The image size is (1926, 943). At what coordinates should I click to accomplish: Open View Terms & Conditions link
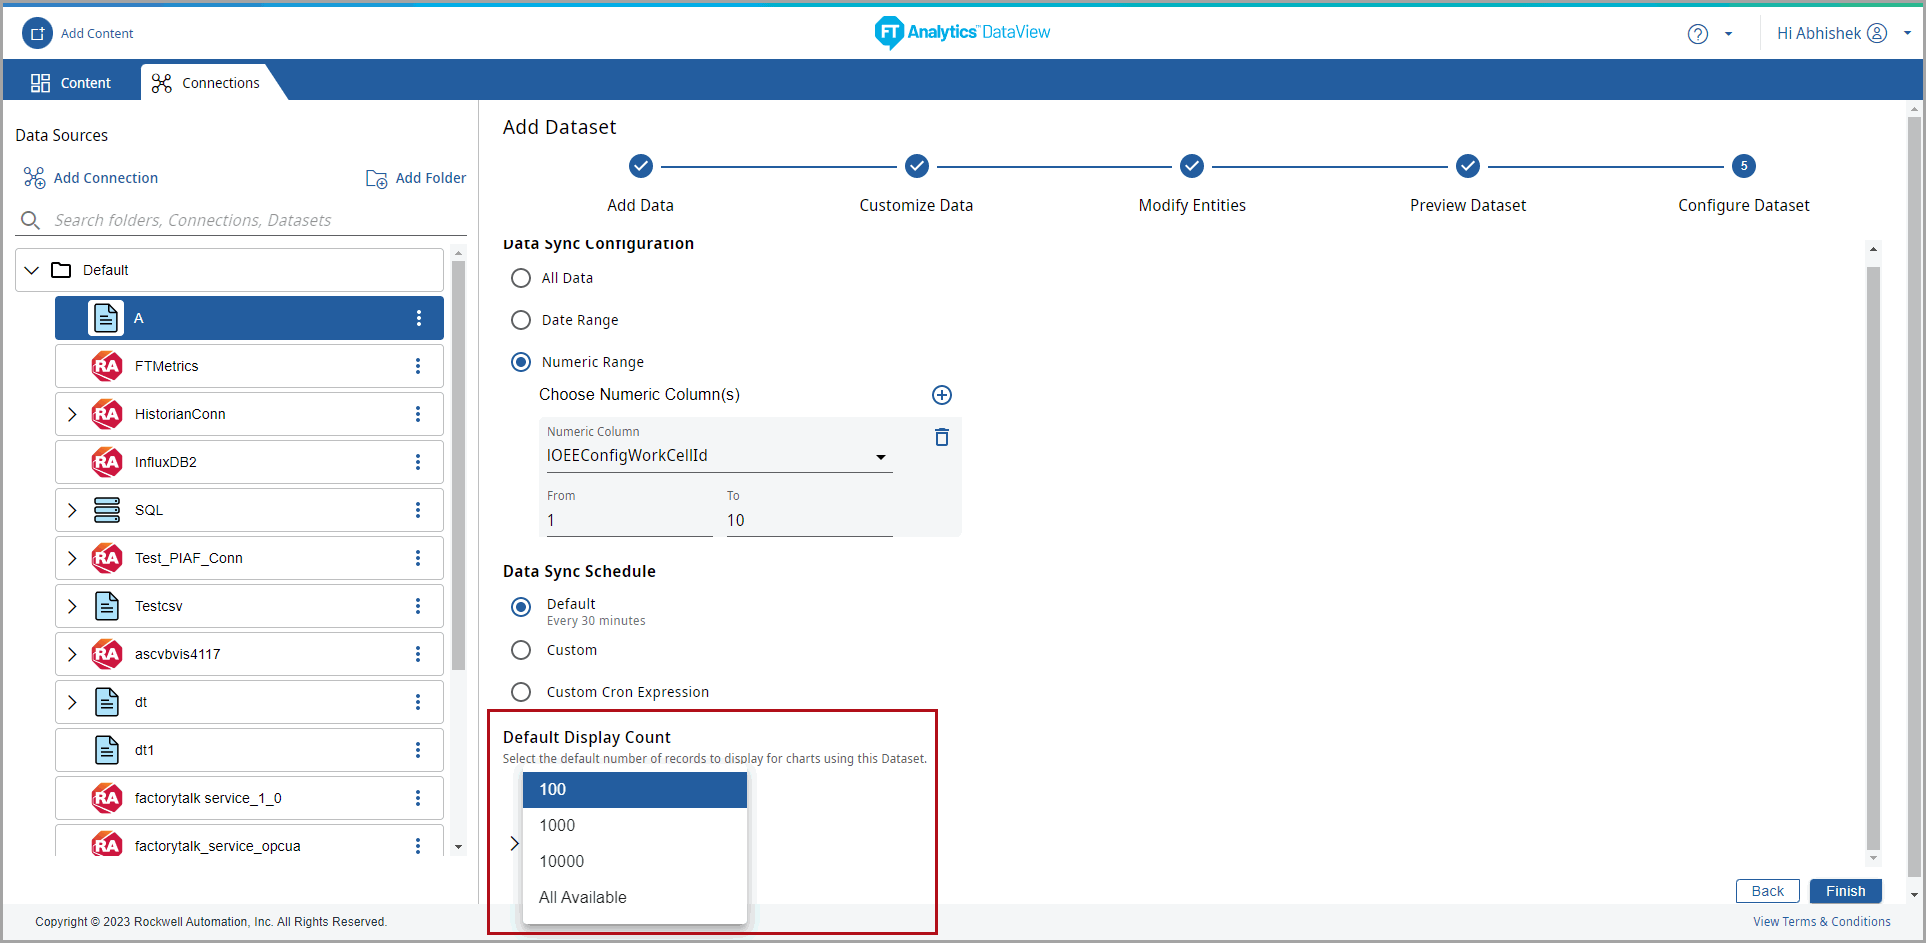click(x=1821, y=922)
